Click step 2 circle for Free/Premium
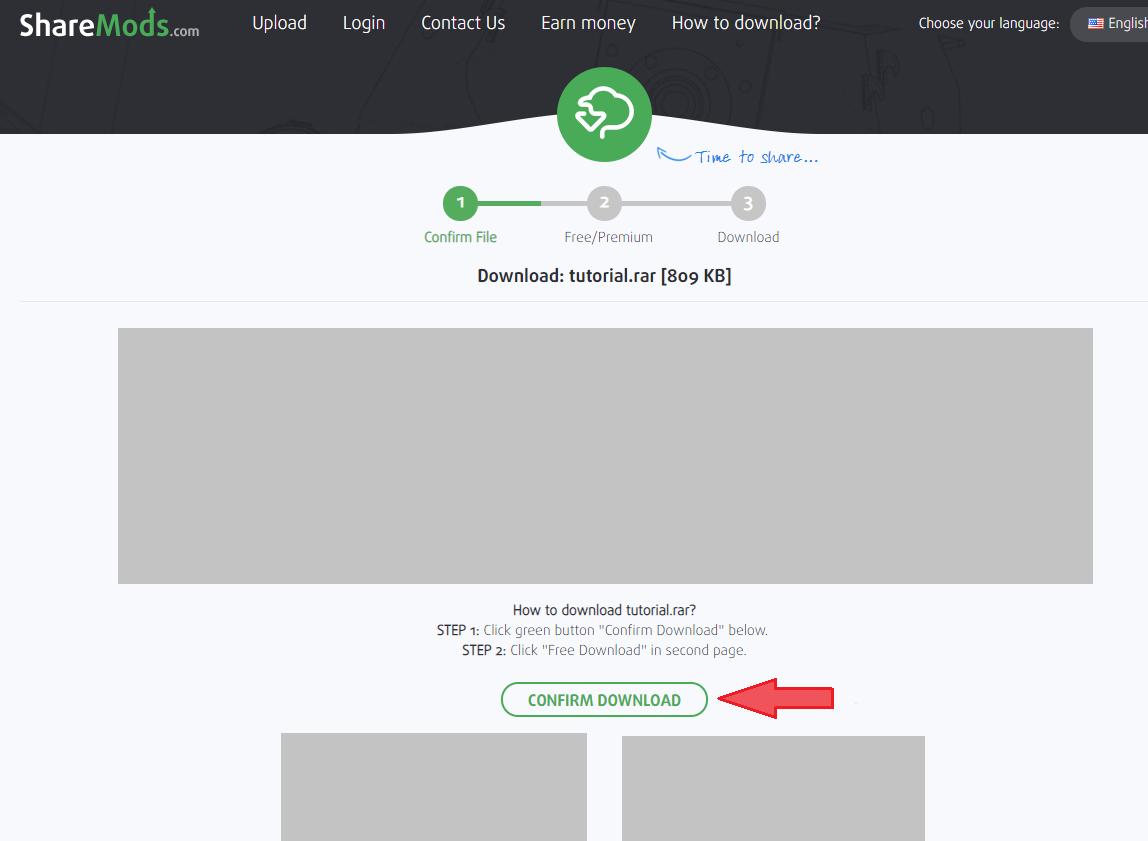This screenshot has height=841, width=1148. (x=604, y=201)
